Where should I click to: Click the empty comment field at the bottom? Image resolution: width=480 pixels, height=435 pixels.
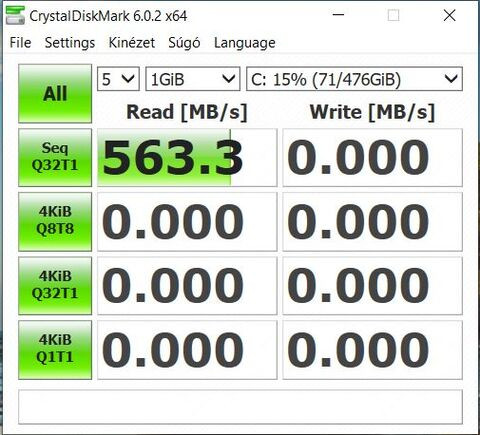point(240,407)
